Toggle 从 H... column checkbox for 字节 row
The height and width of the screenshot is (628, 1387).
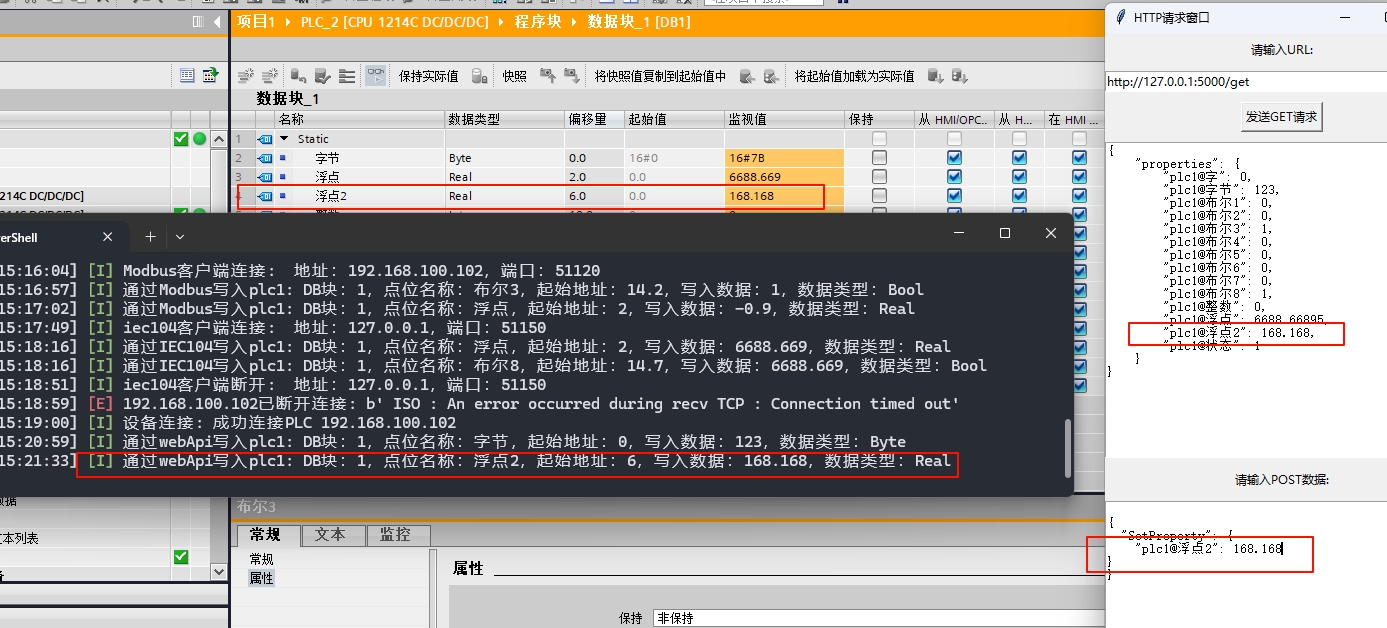pos(1019,158)
